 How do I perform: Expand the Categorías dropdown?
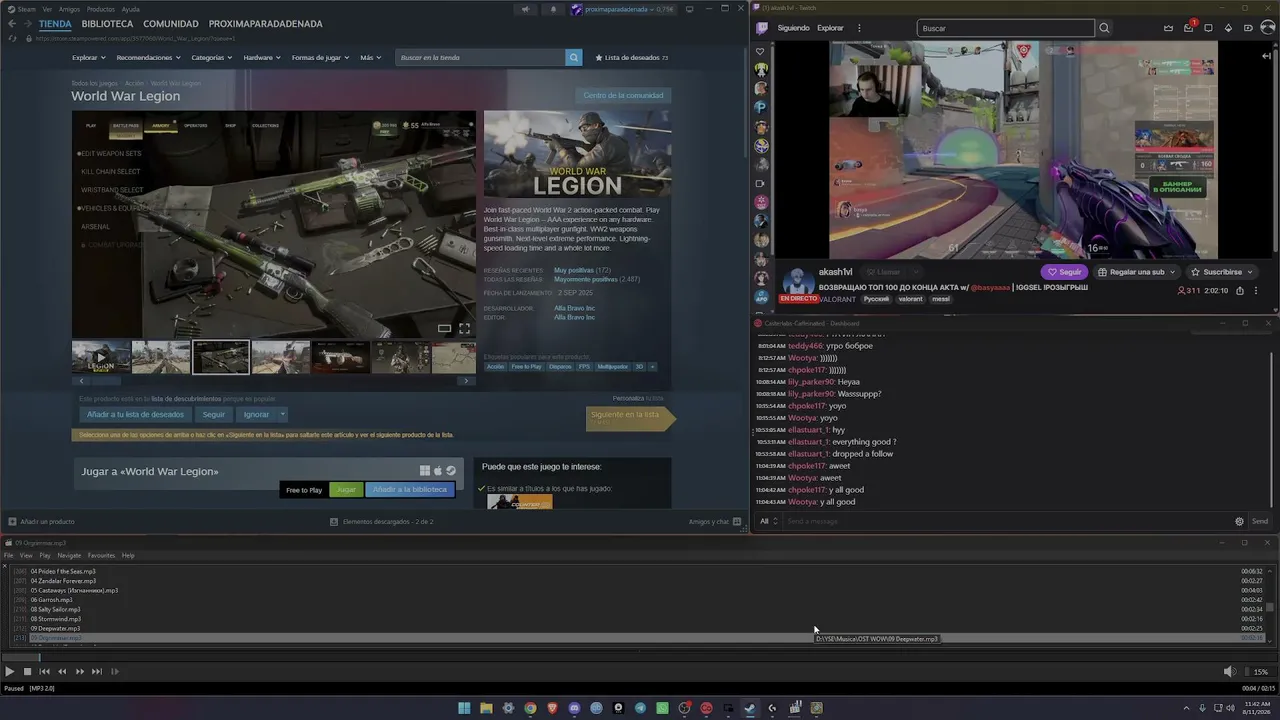tap(212, 58)
